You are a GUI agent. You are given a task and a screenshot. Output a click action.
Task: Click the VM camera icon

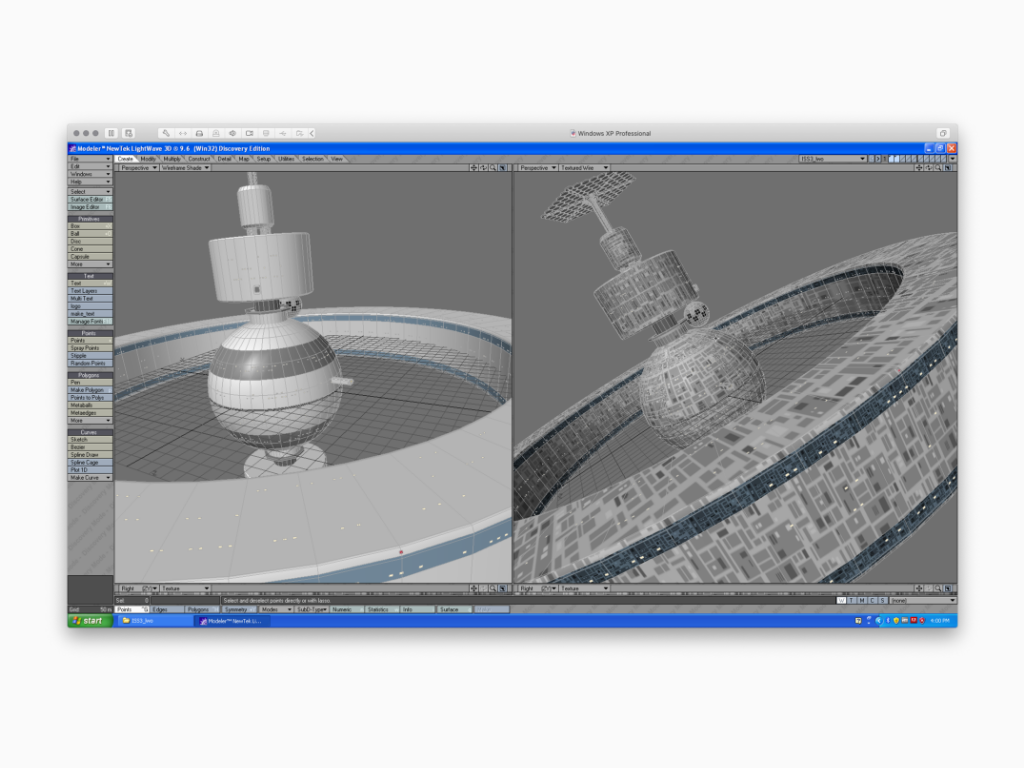point(249,133)
